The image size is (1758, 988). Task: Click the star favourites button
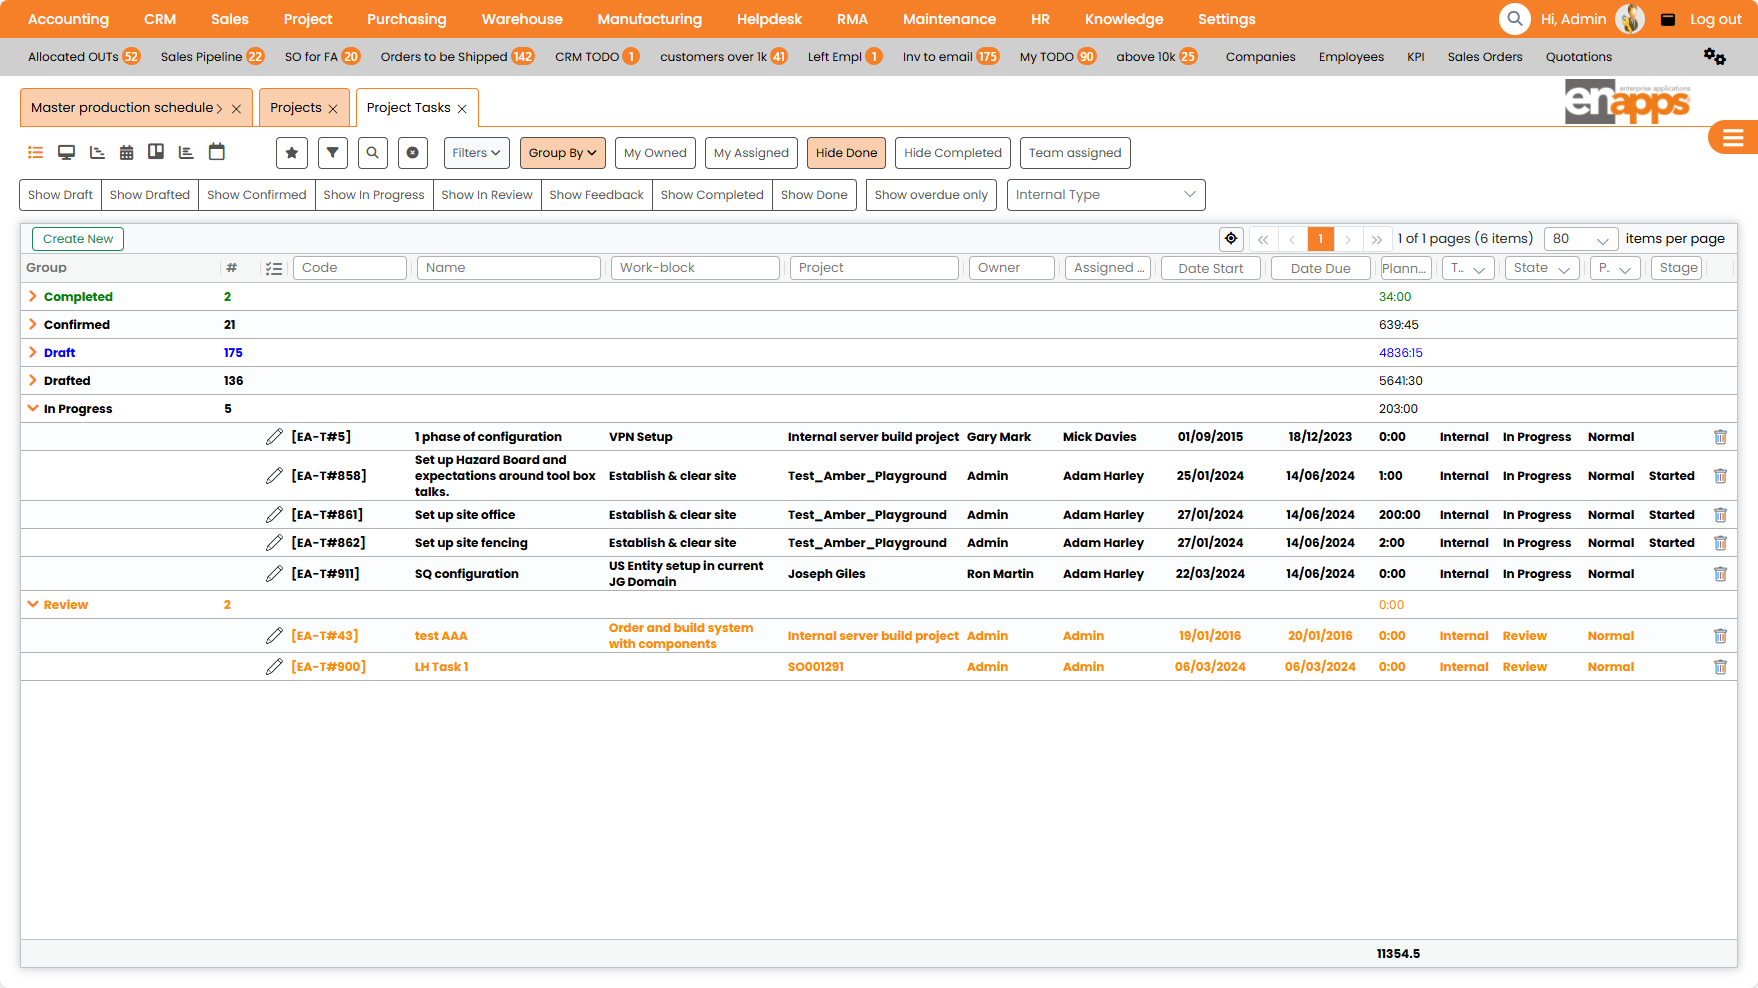[292, 153]
